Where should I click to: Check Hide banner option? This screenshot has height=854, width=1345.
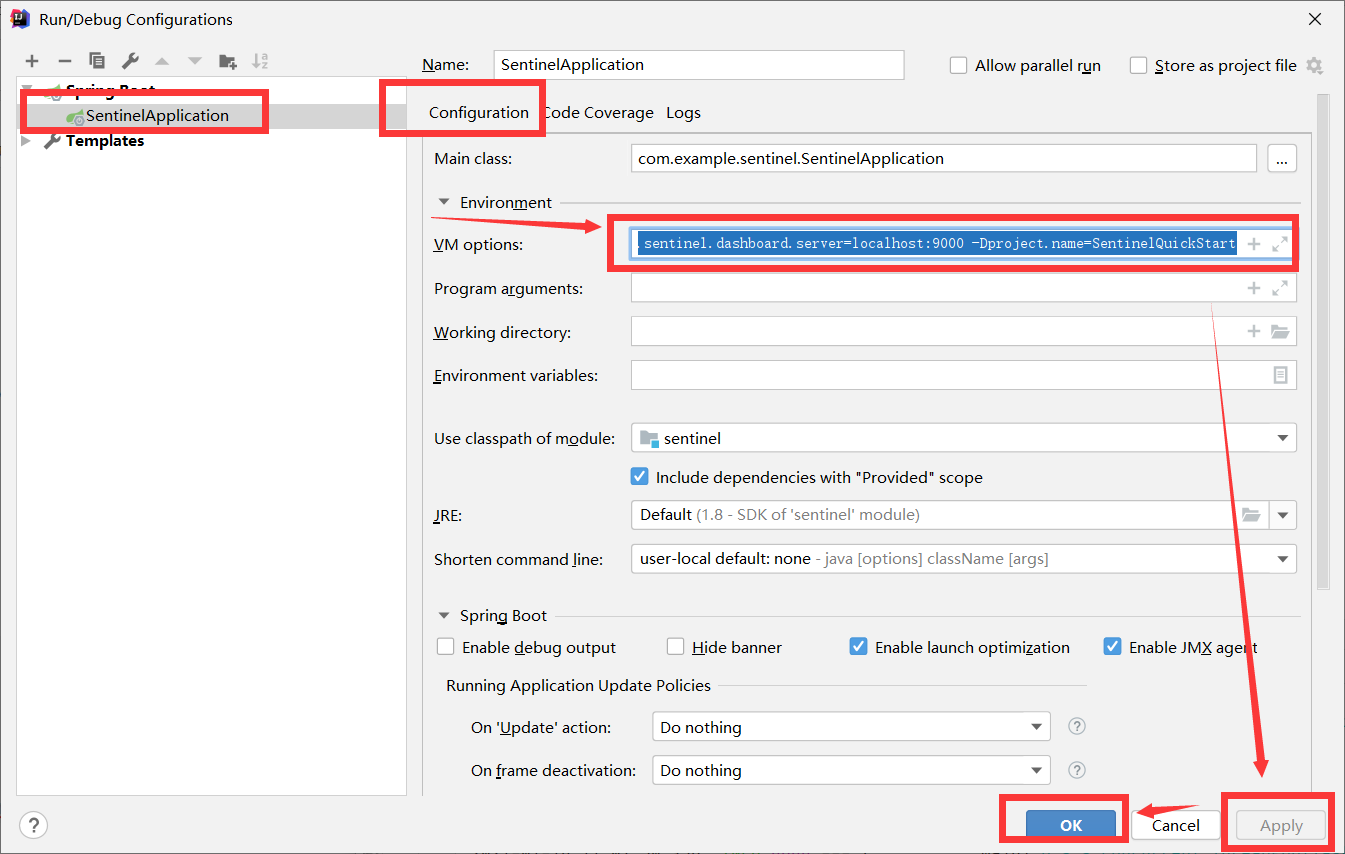tap(676, 647)
